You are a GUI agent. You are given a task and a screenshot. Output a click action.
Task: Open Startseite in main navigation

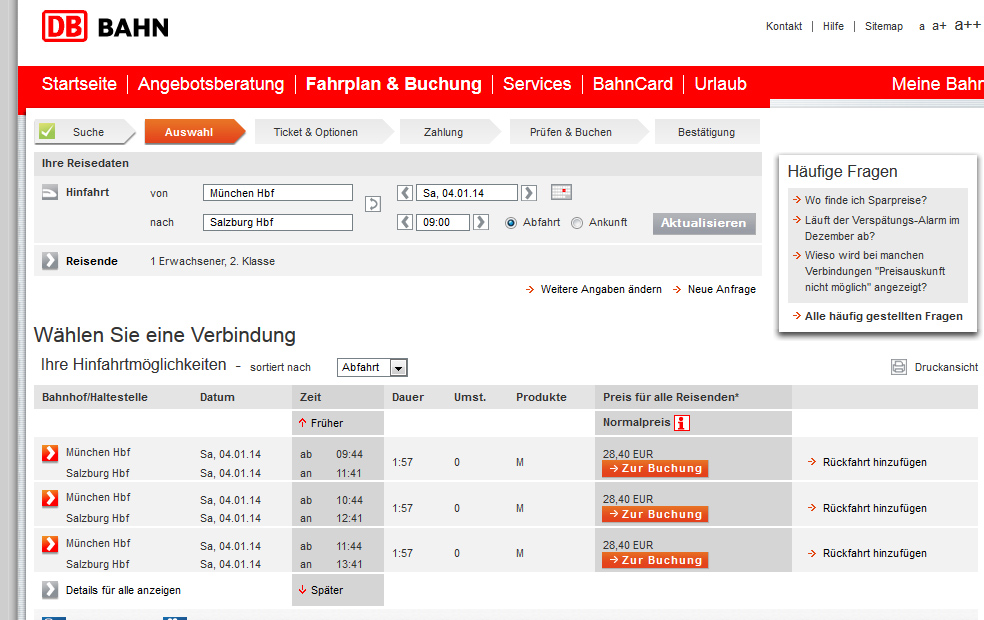[x=79, y=84]
